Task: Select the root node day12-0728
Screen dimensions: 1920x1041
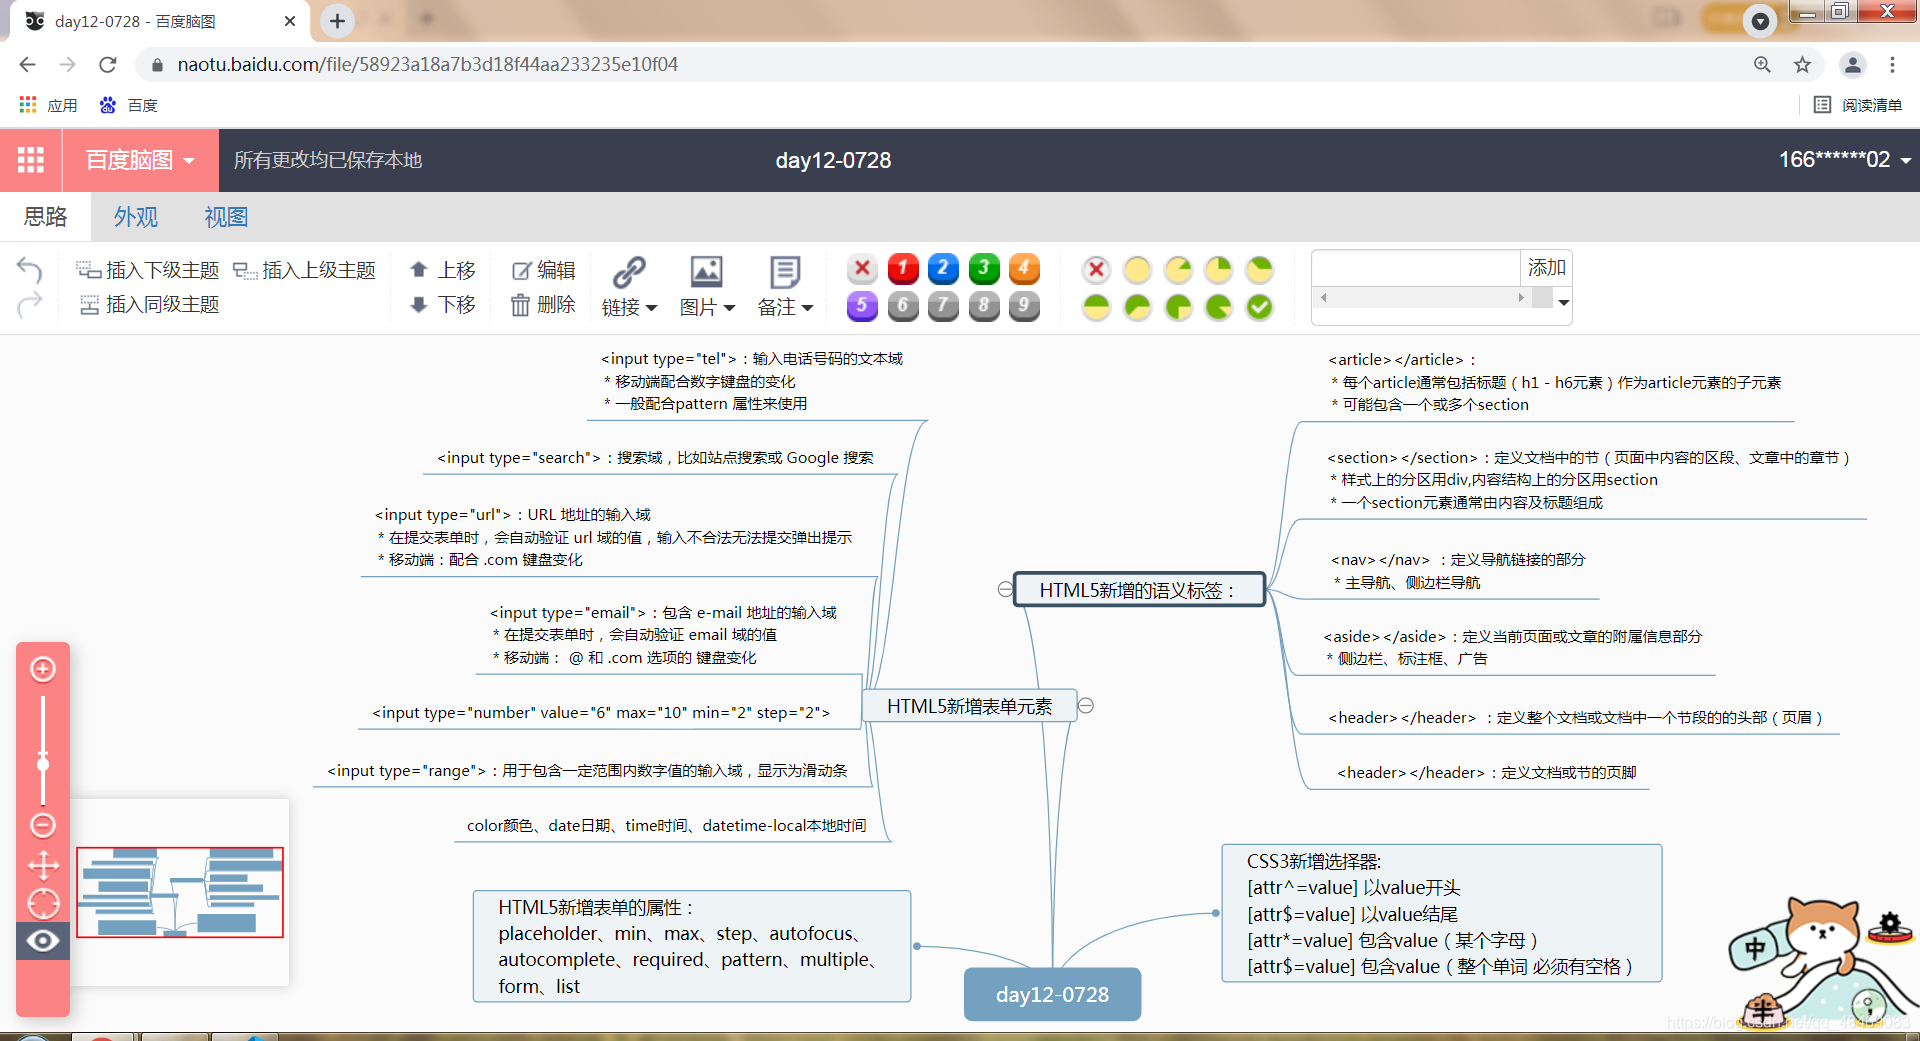Action: click(1052, 994)
